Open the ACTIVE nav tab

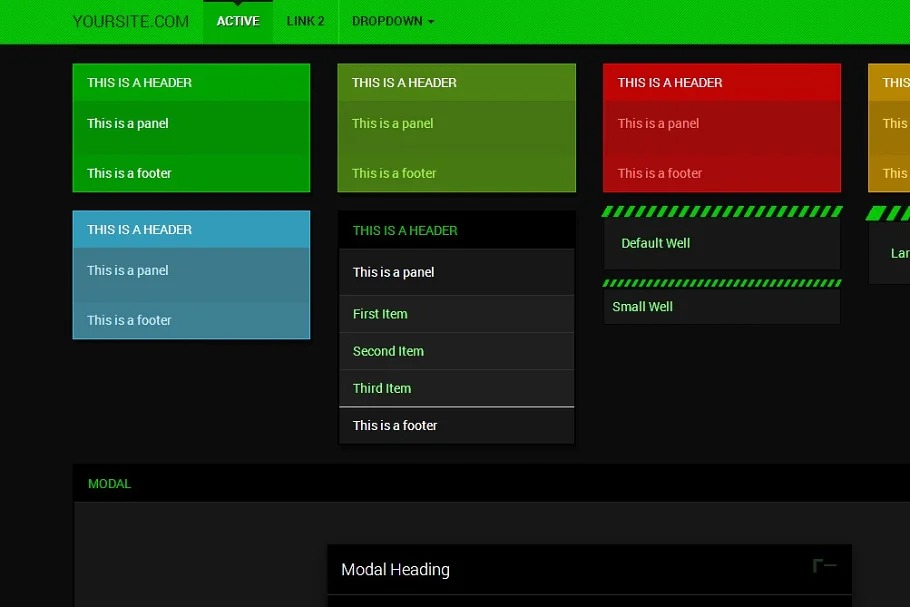click(238, 22)
